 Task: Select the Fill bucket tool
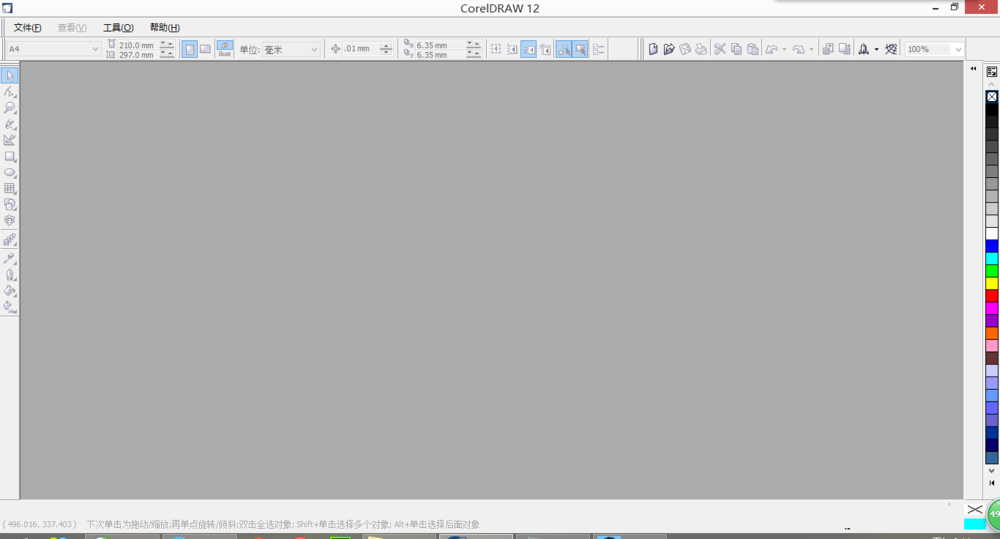(x=10, y=291)
